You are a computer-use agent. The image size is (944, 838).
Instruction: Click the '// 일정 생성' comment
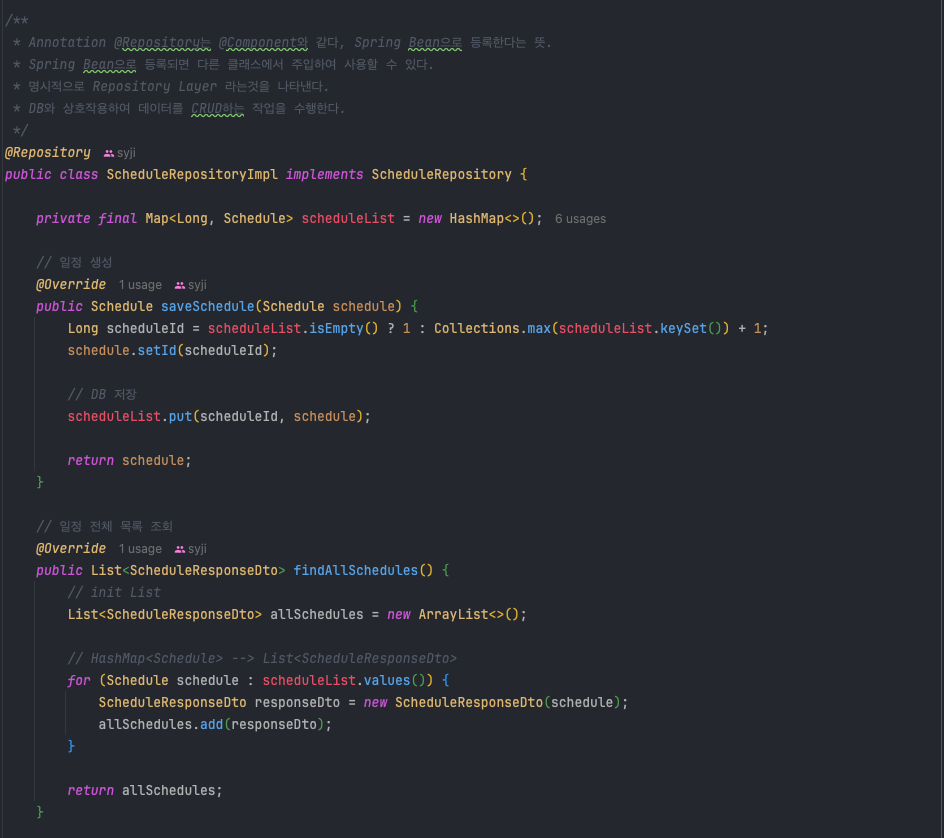tap(74, 262)
